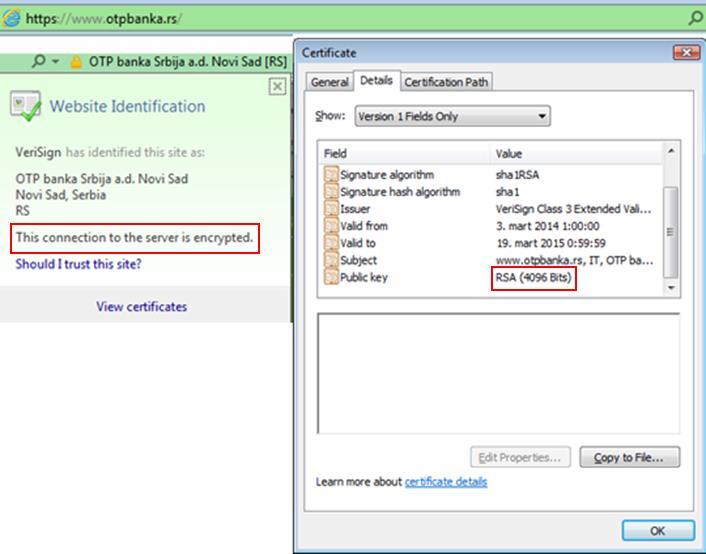
Task: Click OK to close the Certificate dialog
Action: 658,531
